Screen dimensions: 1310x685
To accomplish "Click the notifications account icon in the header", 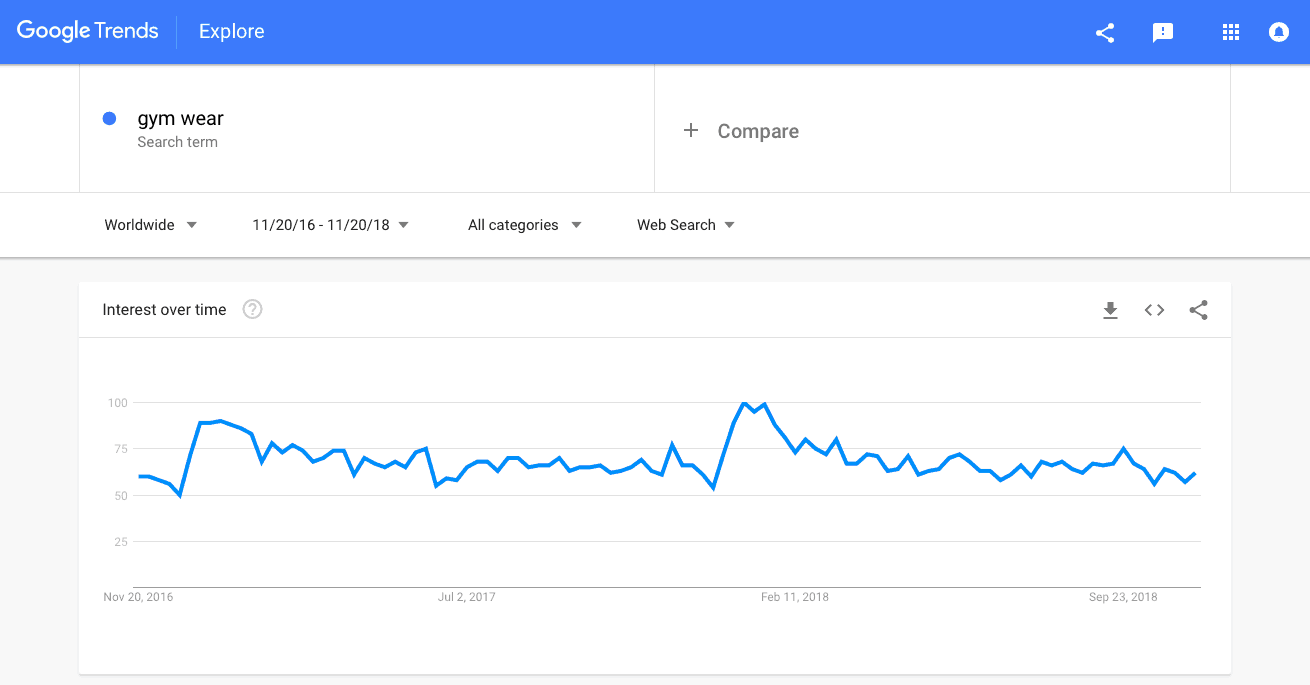I will (1278, 32).
